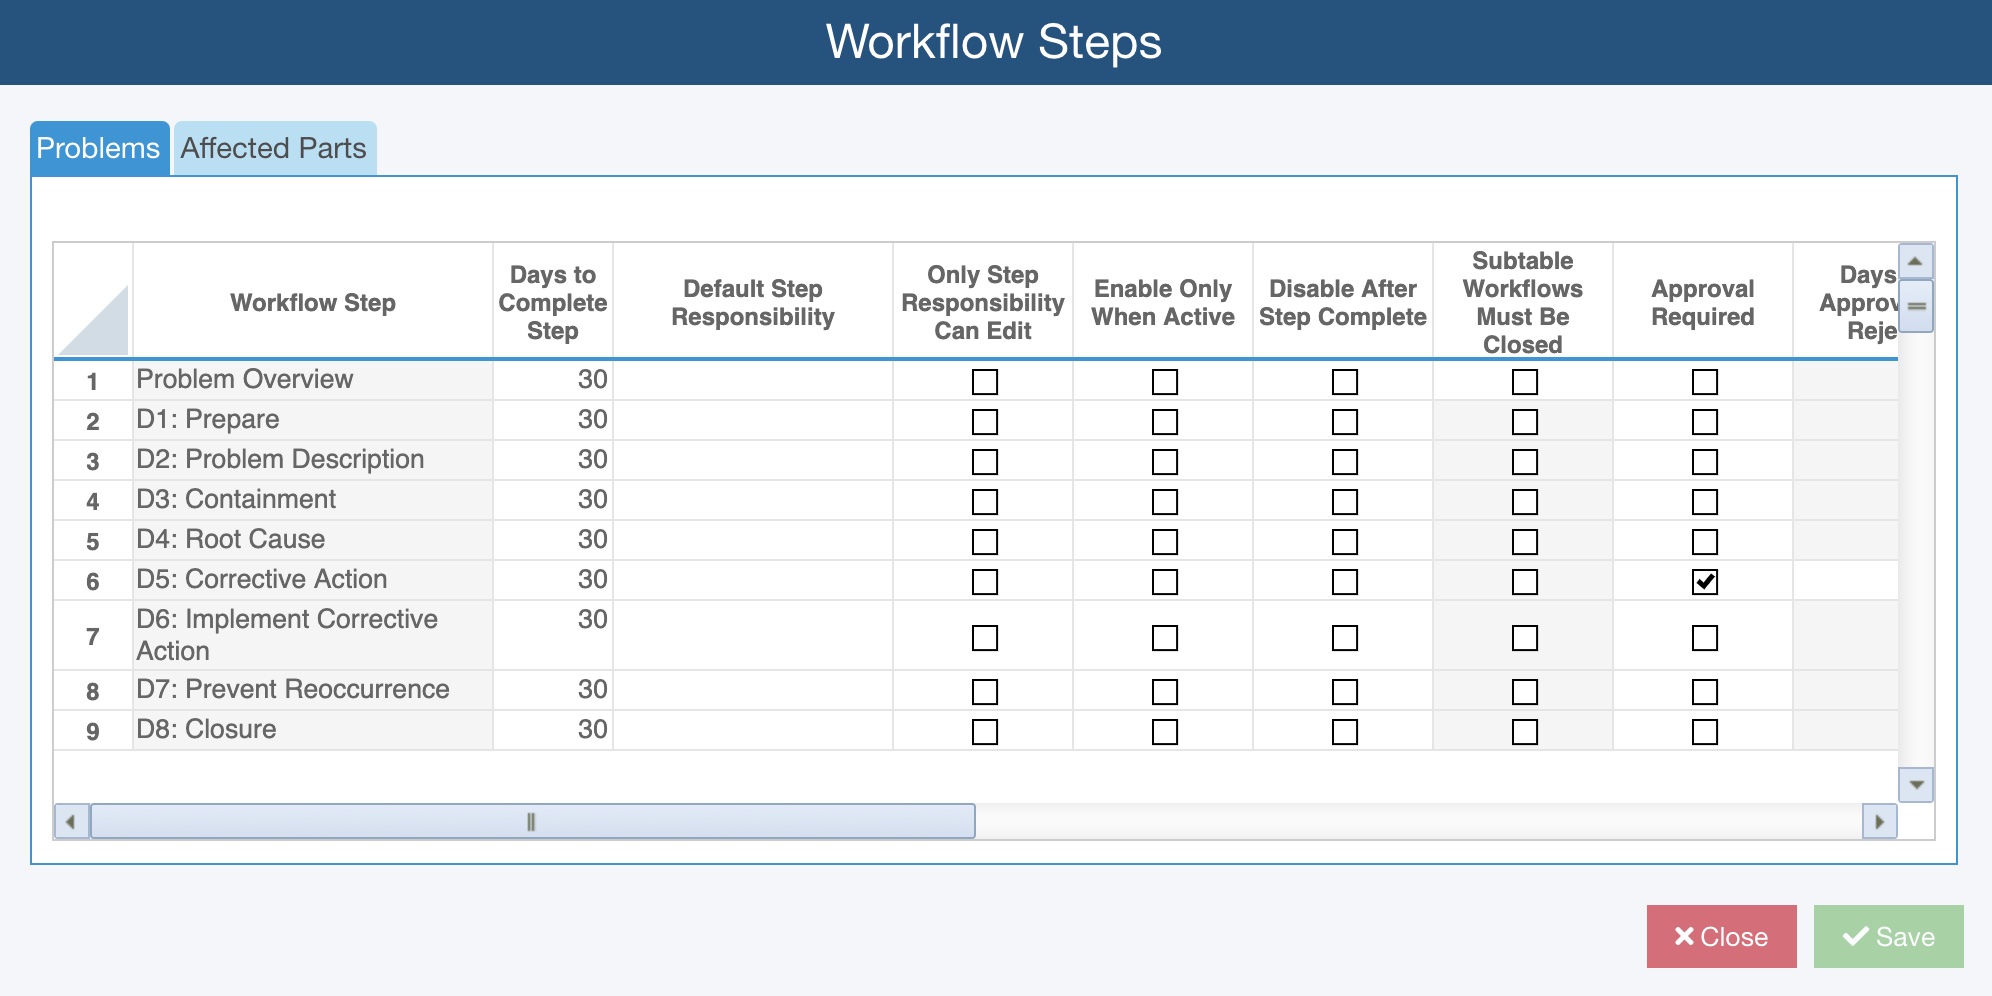Image resolution: width=1992 pixels, height=996 pixels.
Task: Uncheck Approval Required for D5: Corrective Action
Action: coord(1704,582)
